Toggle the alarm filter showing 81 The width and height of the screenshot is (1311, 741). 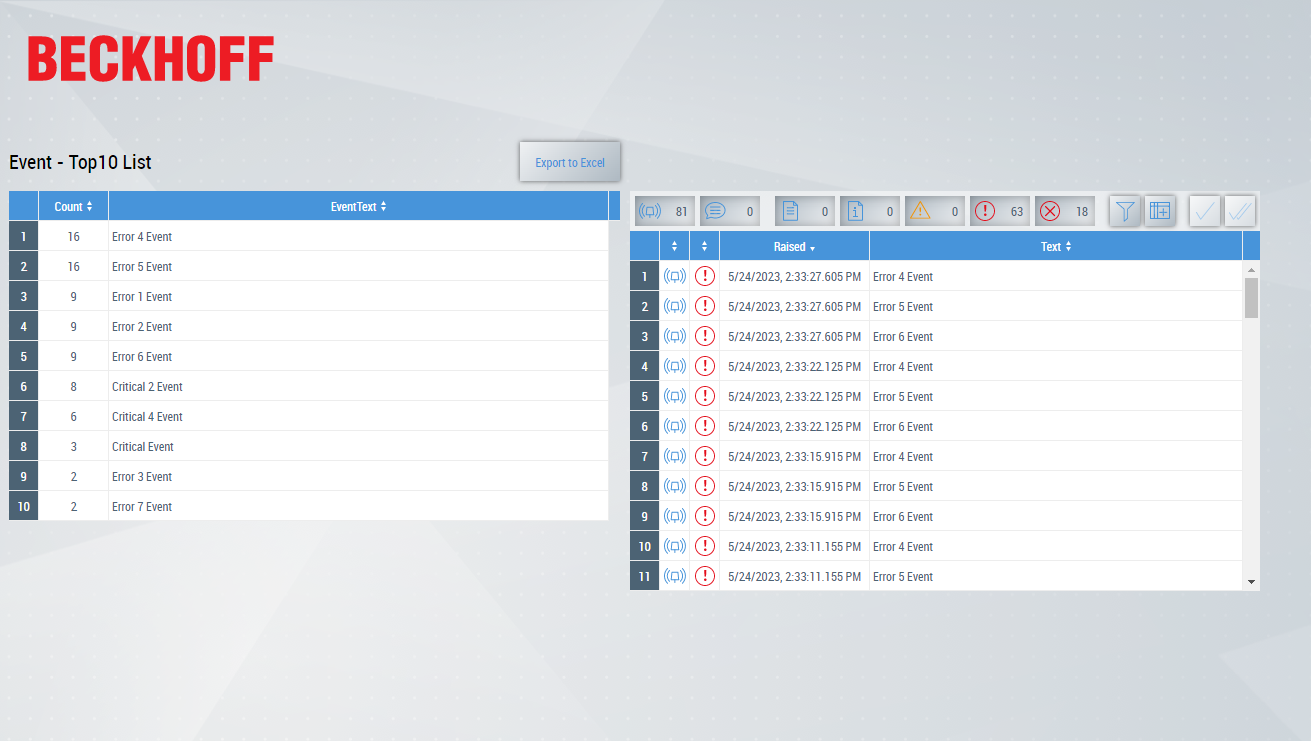(665, 211)
